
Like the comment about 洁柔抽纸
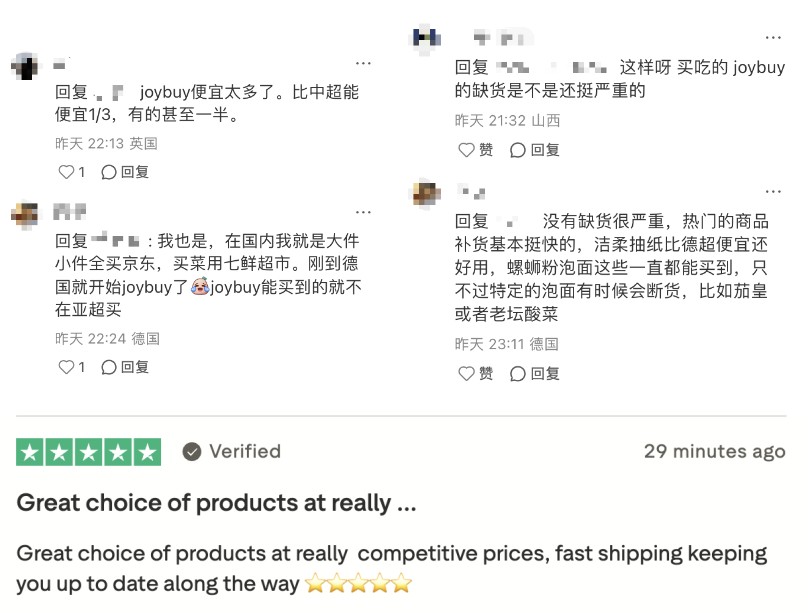pyautogui.click(x=466, y=373)
